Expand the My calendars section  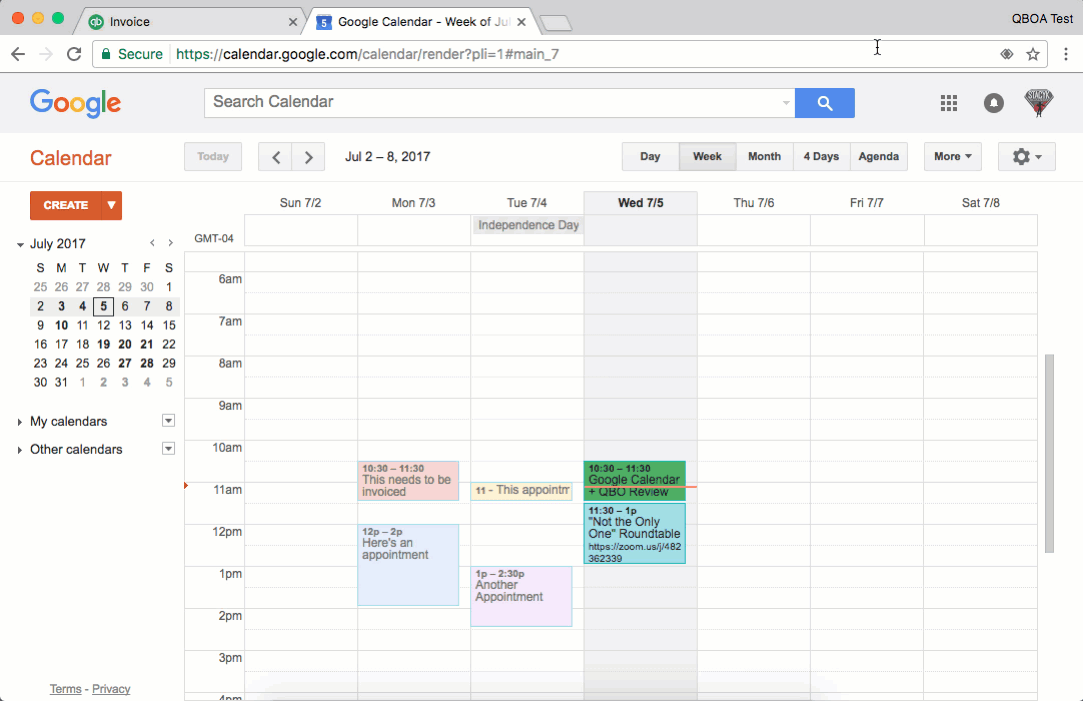tap(20, 422)
